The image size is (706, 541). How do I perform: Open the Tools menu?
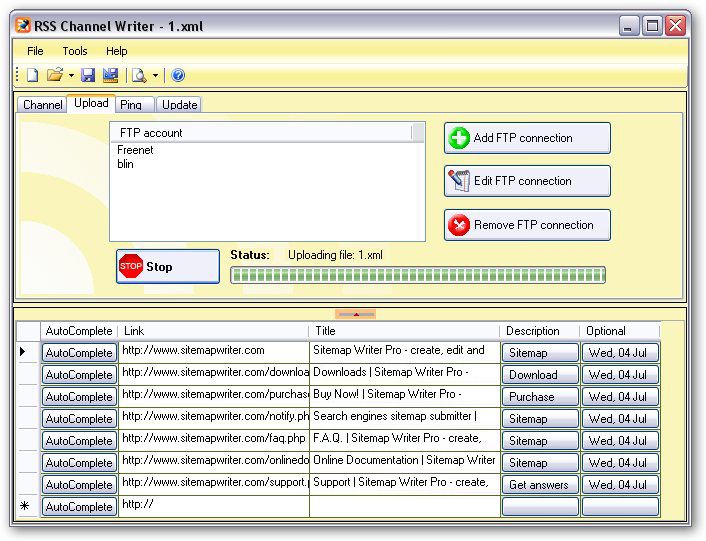coord(75,51)
